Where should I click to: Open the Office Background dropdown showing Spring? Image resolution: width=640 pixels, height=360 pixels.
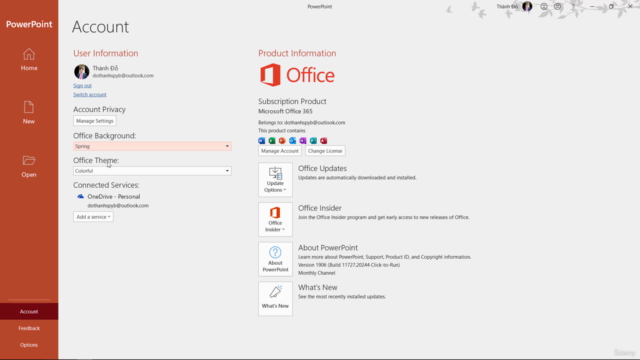tap(152, 146)
